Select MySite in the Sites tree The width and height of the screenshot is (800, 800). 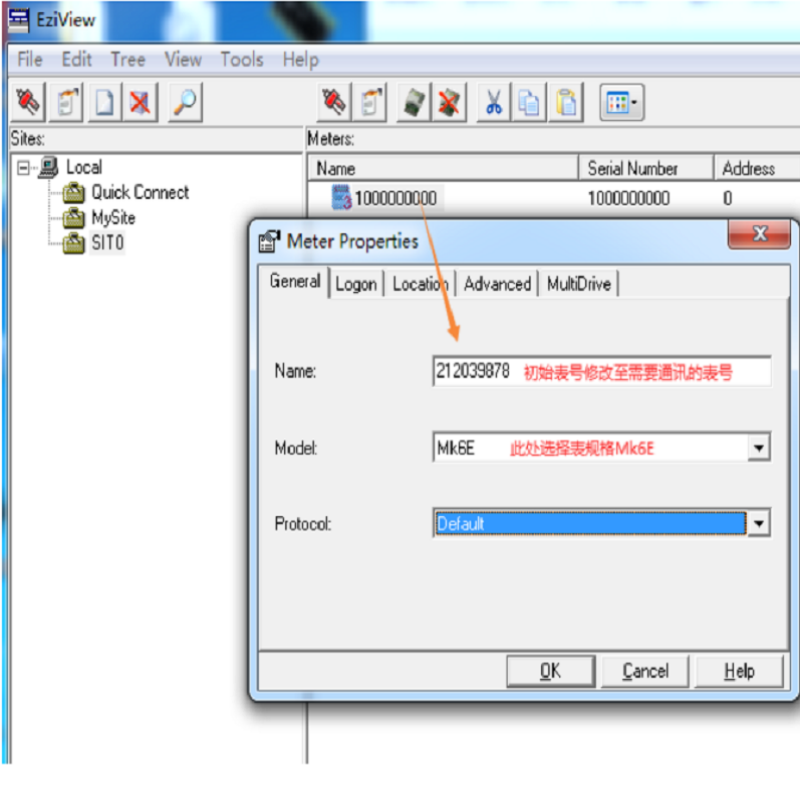pos(113,218)
